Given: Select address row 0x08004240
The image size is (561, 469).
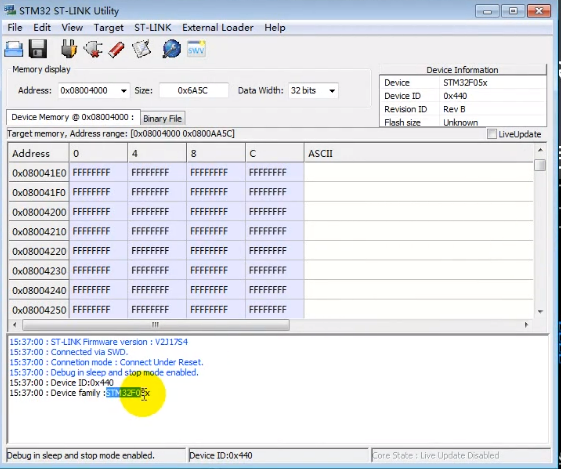Looking at the screenshot, I should point(39,290).
